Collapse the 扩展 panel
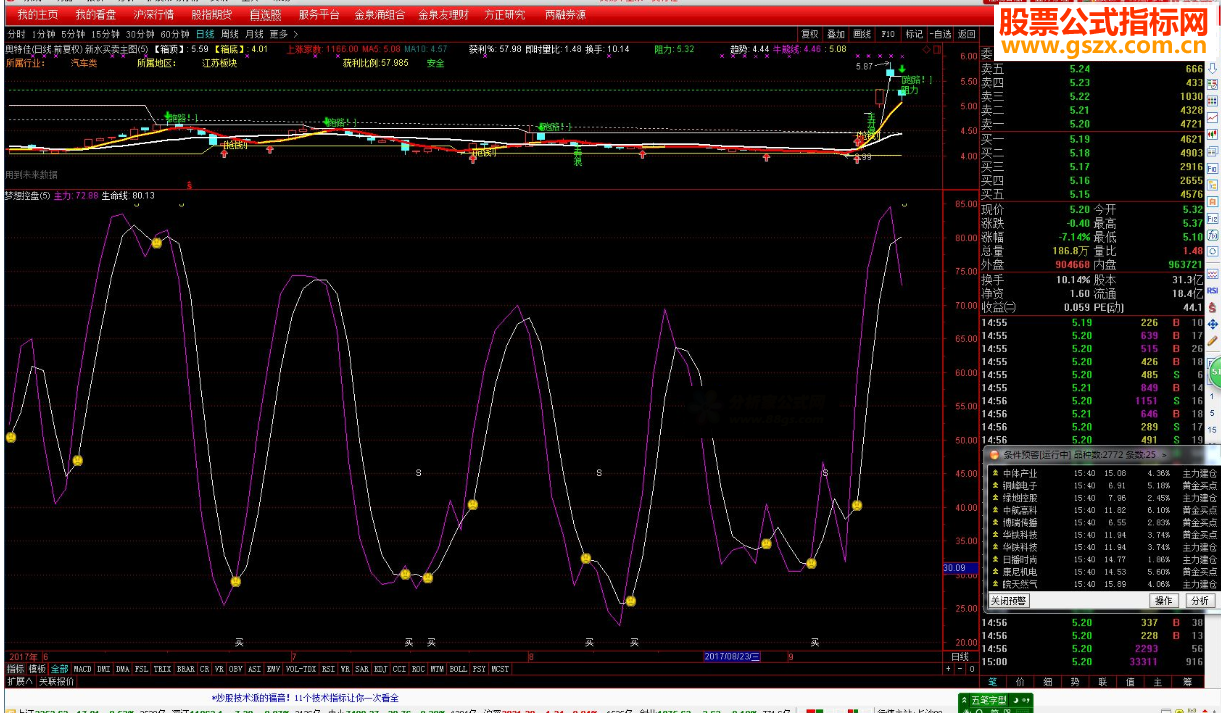Viewport: 1221px width, 713px height. coord(20,681)
